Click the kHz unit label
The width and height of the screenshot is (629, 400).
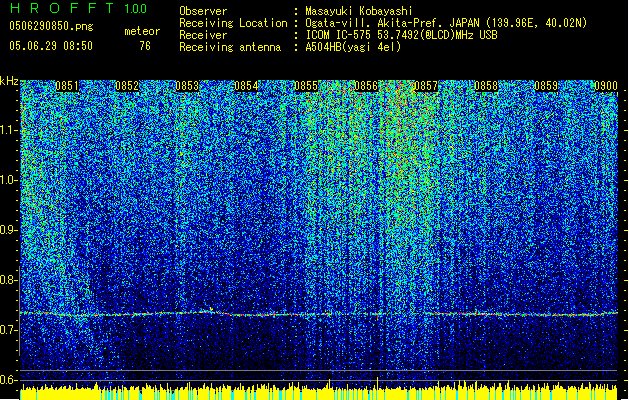(x=9, y=81)
